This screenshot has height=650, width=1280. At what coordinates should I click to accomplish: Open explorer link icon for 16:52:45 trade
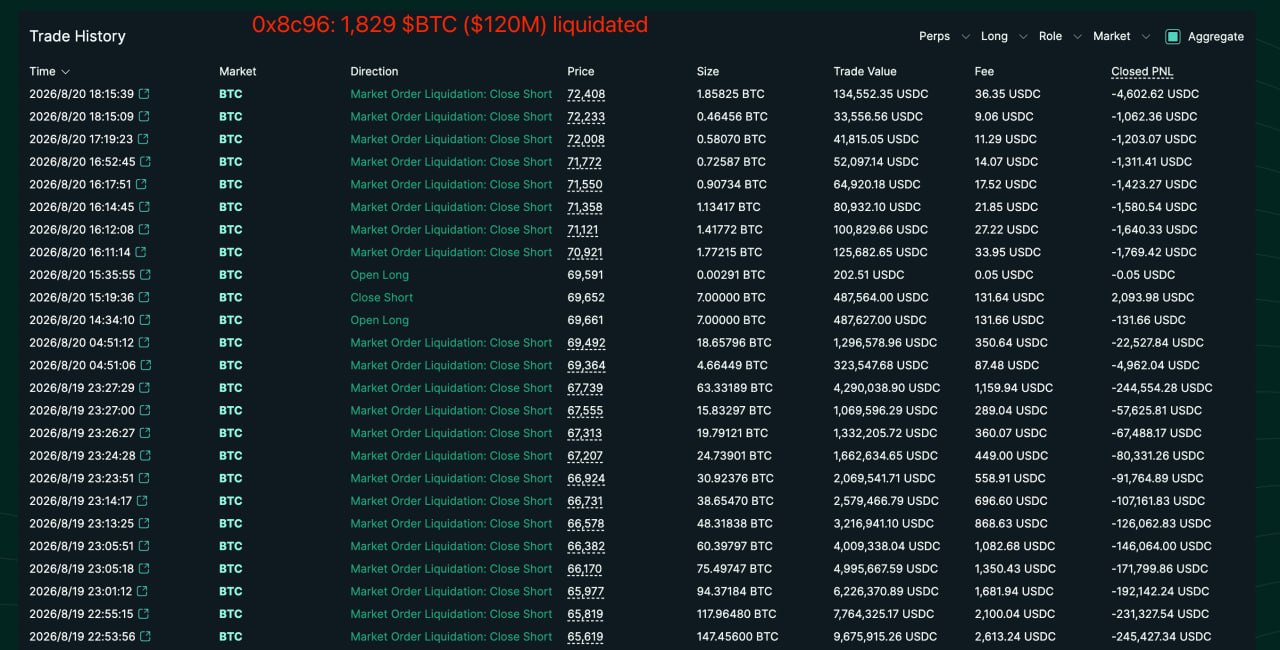(145, 162)
